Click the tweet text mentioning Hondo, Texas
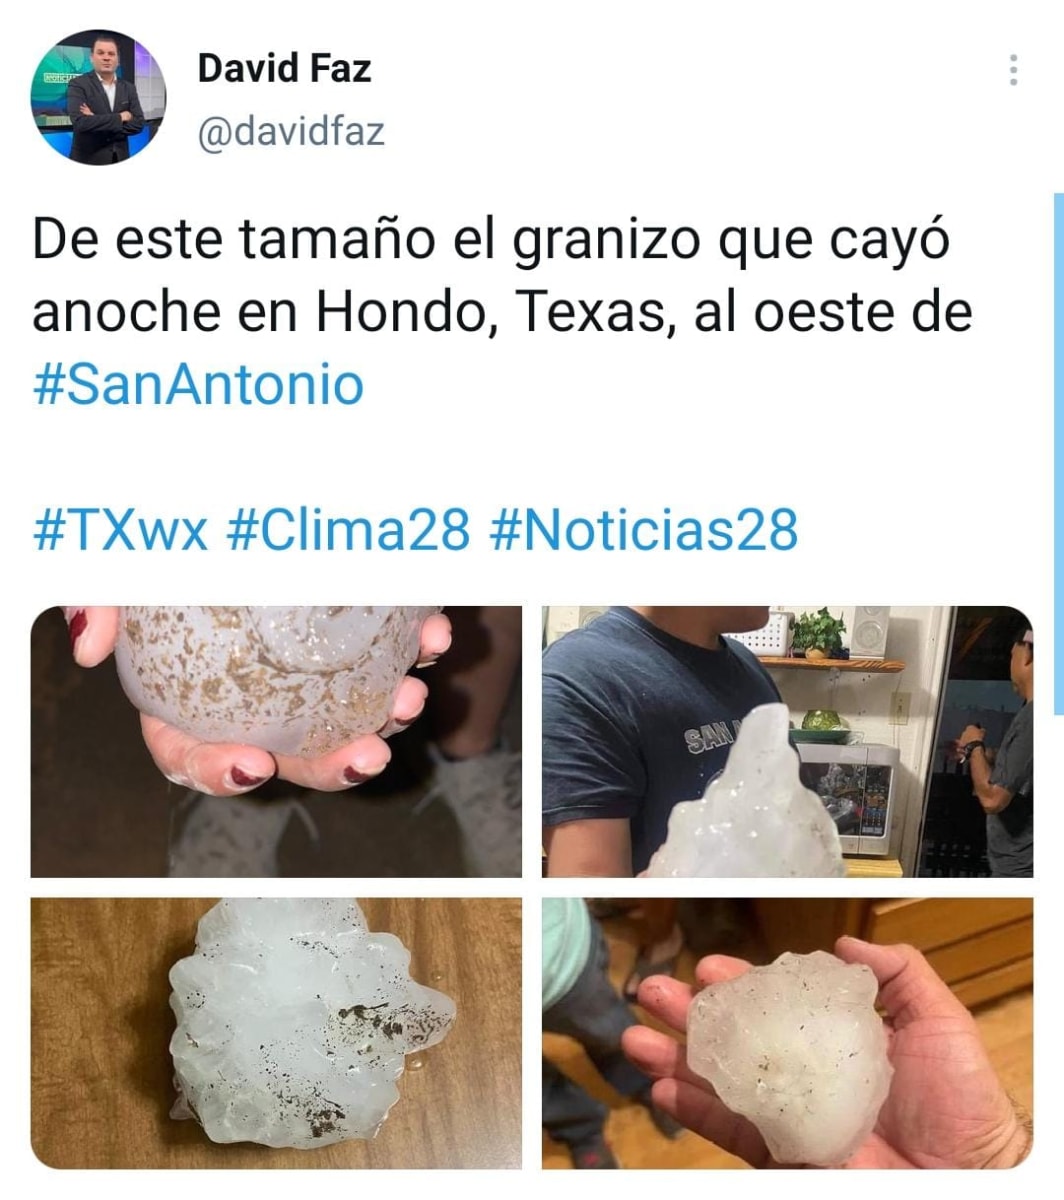 tap(502, 312)
